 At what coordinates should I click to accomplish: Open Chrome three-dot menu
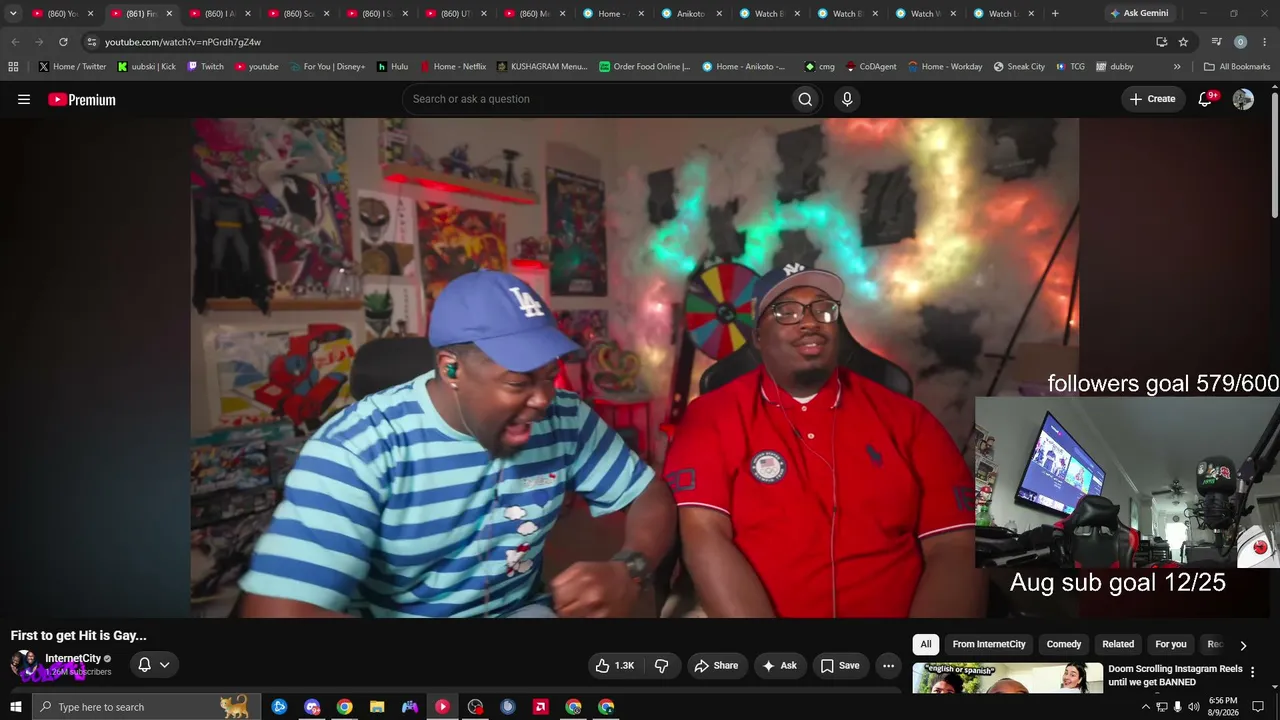click(1263, 42)
